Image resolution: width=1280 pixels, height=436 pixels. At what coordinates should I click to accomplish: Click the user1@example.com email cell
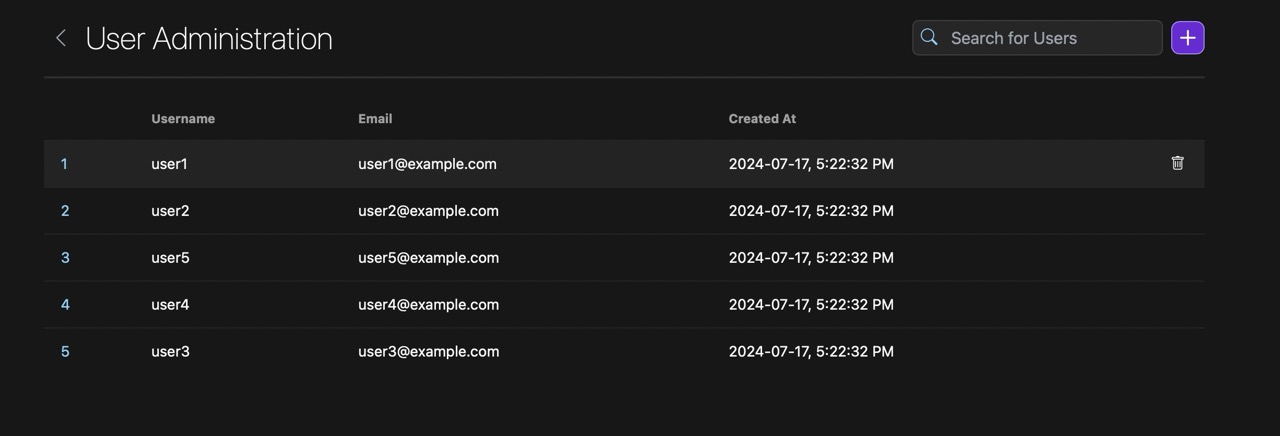click(x=427, y=164)
